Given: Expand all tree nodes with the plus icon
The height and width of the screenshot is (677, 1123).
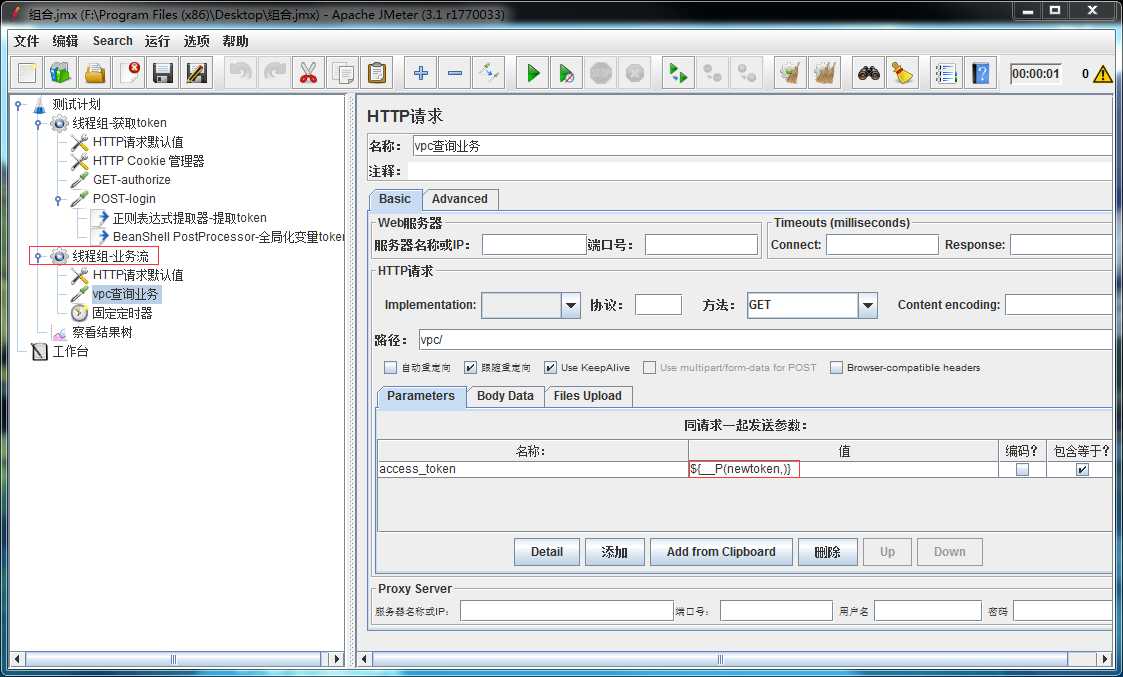Looking at the screenshot, I should tap(420, 73).
